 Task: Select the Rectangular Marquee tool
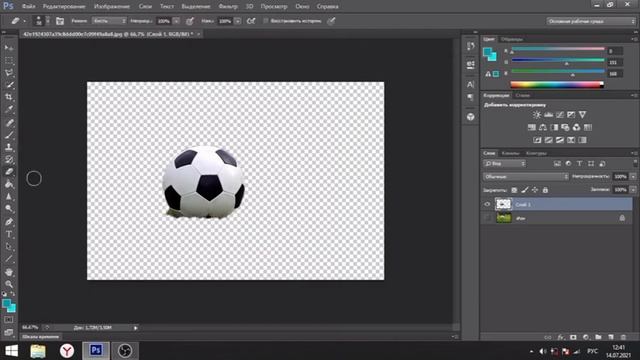9,60
